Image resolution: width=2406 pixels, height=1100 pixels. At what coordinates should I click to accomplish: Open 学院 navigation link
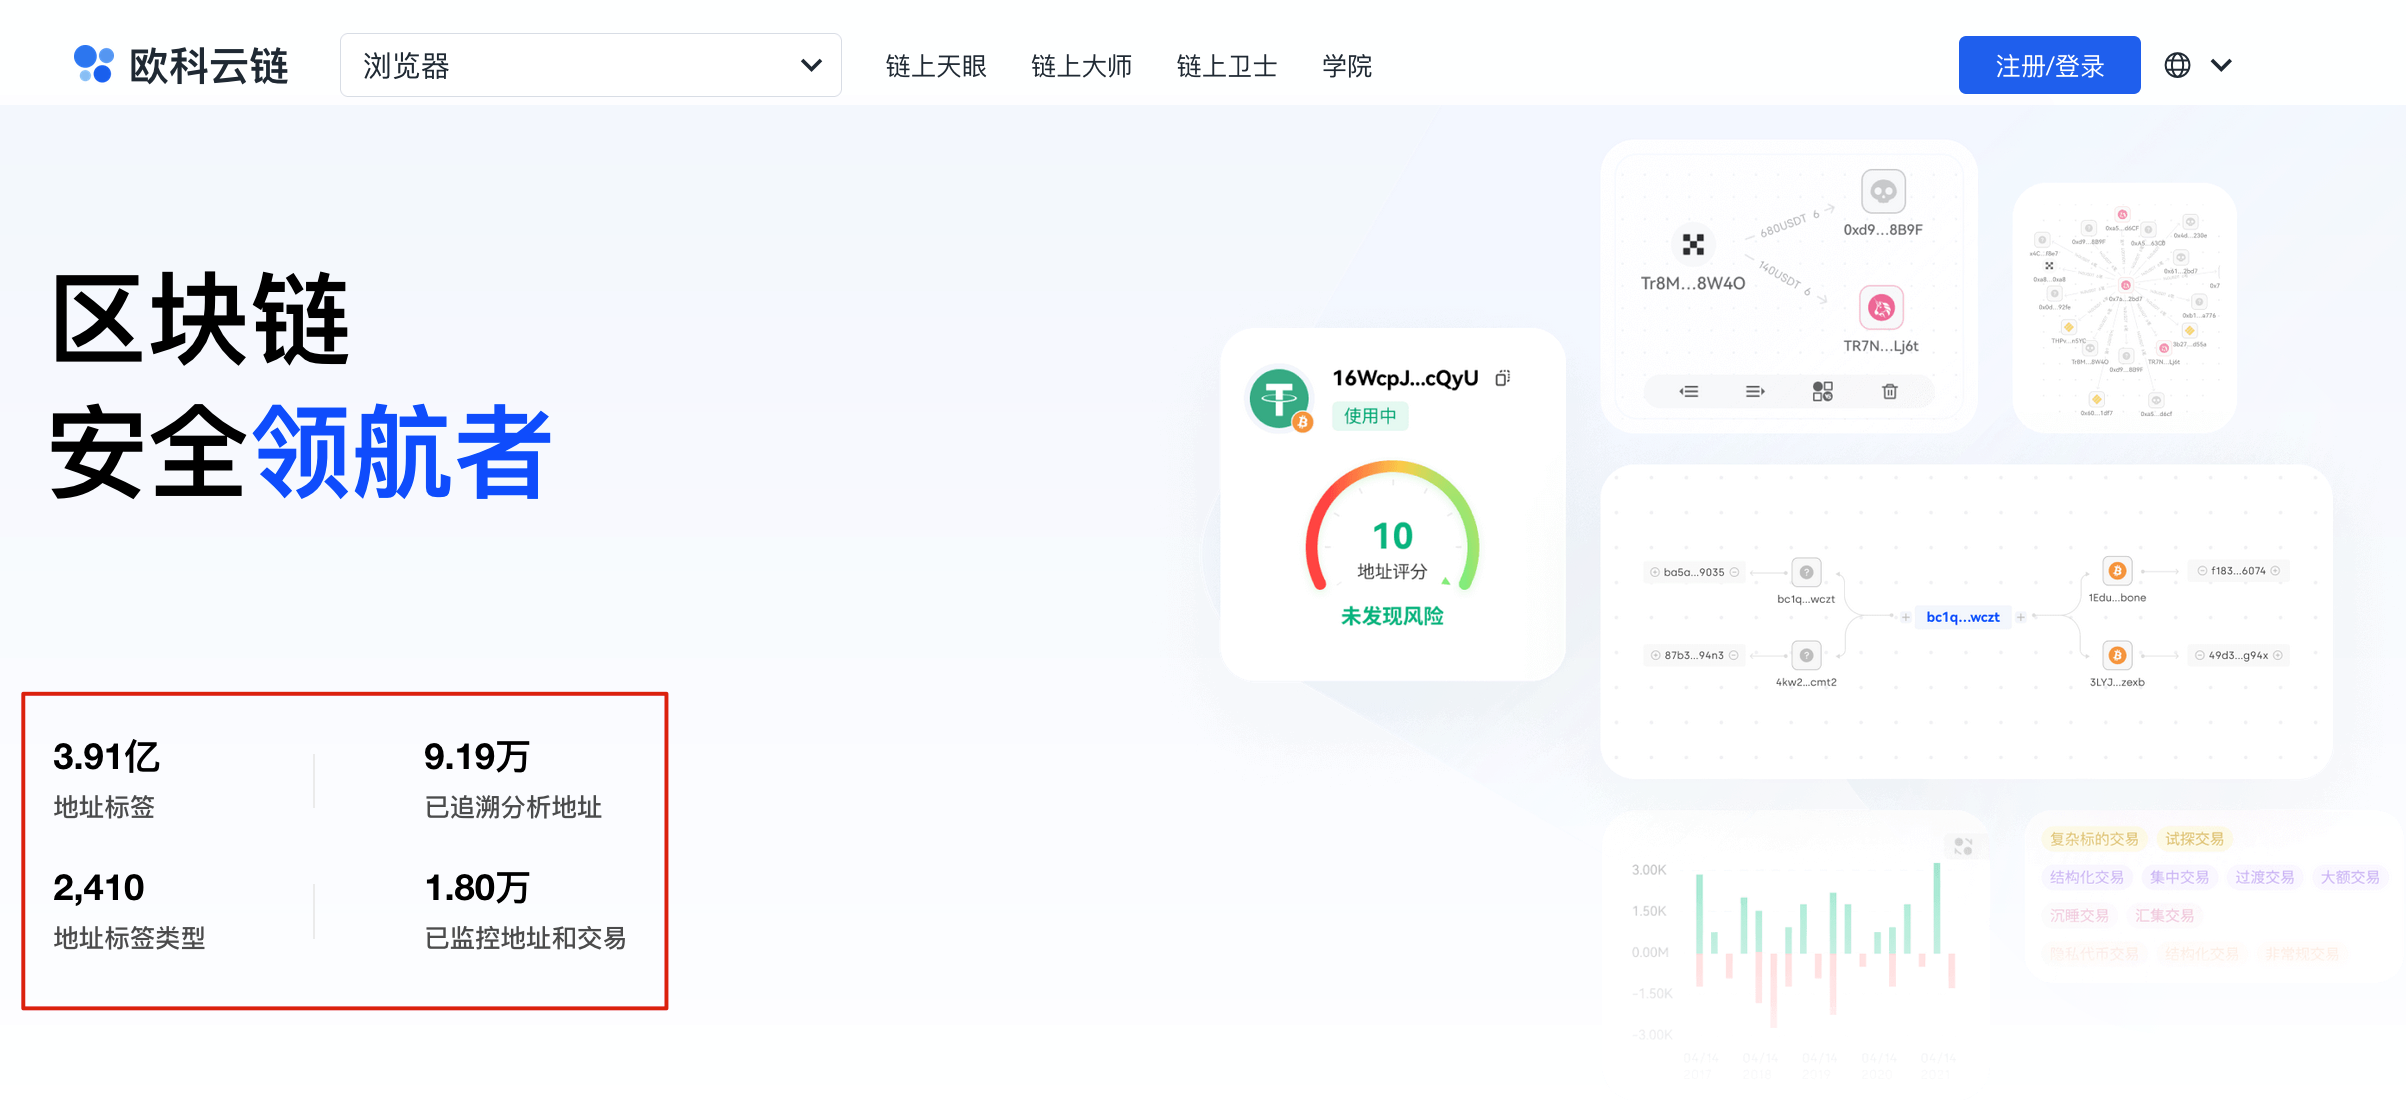tap(1346, 66)
